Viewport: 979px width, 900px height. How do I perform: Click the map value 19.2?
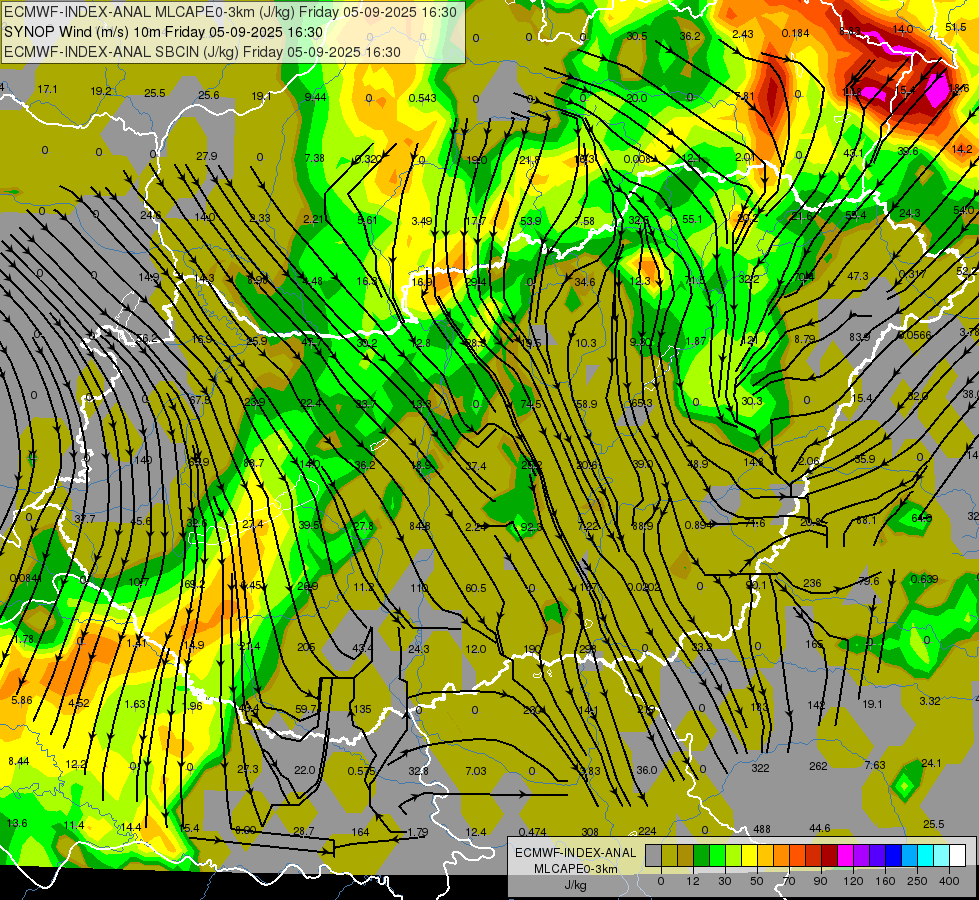click(101, 91)
